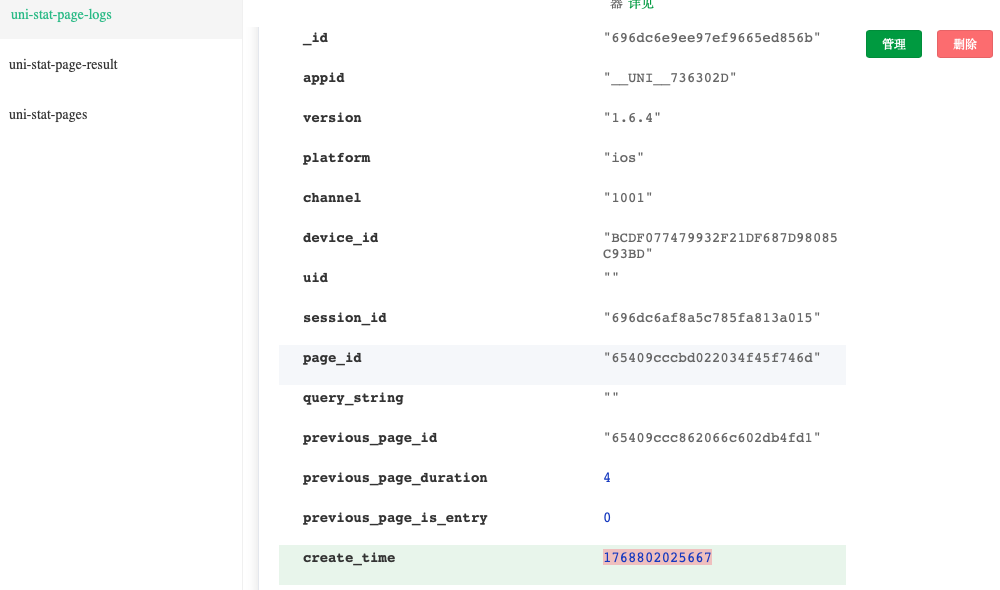Click the previous_page_is_entry value 0
Viewport: 1000px width, 590px height.
coord(607,518)
